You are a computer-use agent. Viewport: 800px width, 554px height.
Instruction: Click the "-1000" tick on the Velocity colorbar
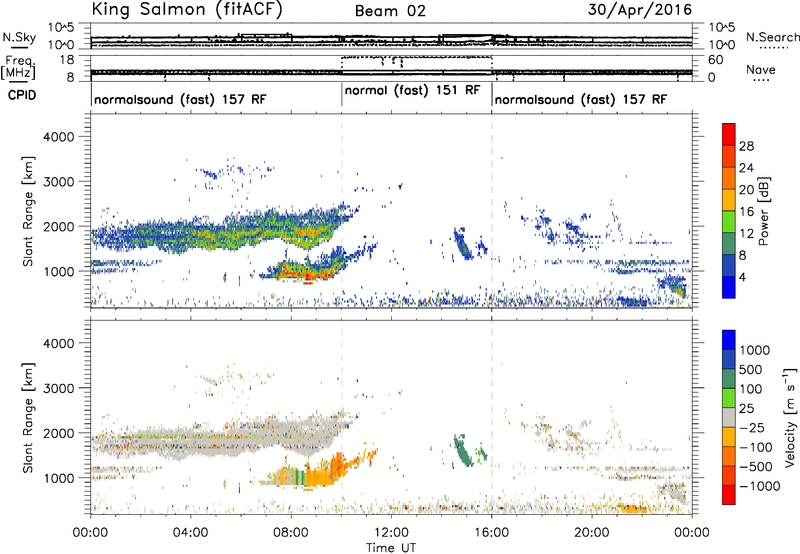(x=760, y=486)
